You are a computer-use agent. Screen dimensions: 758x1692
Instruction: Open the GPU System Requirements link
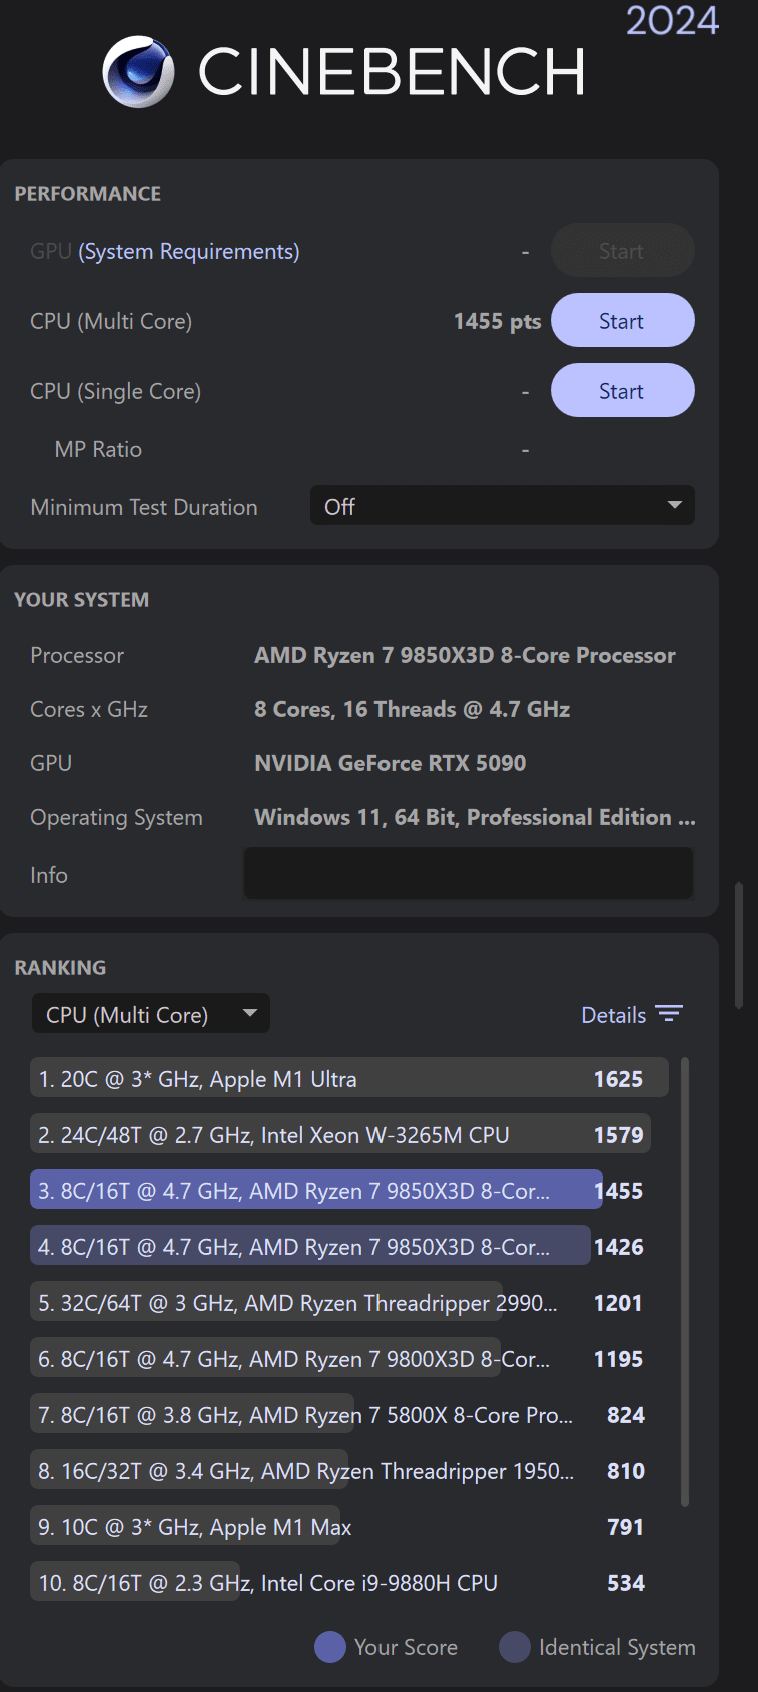[189, 251]
